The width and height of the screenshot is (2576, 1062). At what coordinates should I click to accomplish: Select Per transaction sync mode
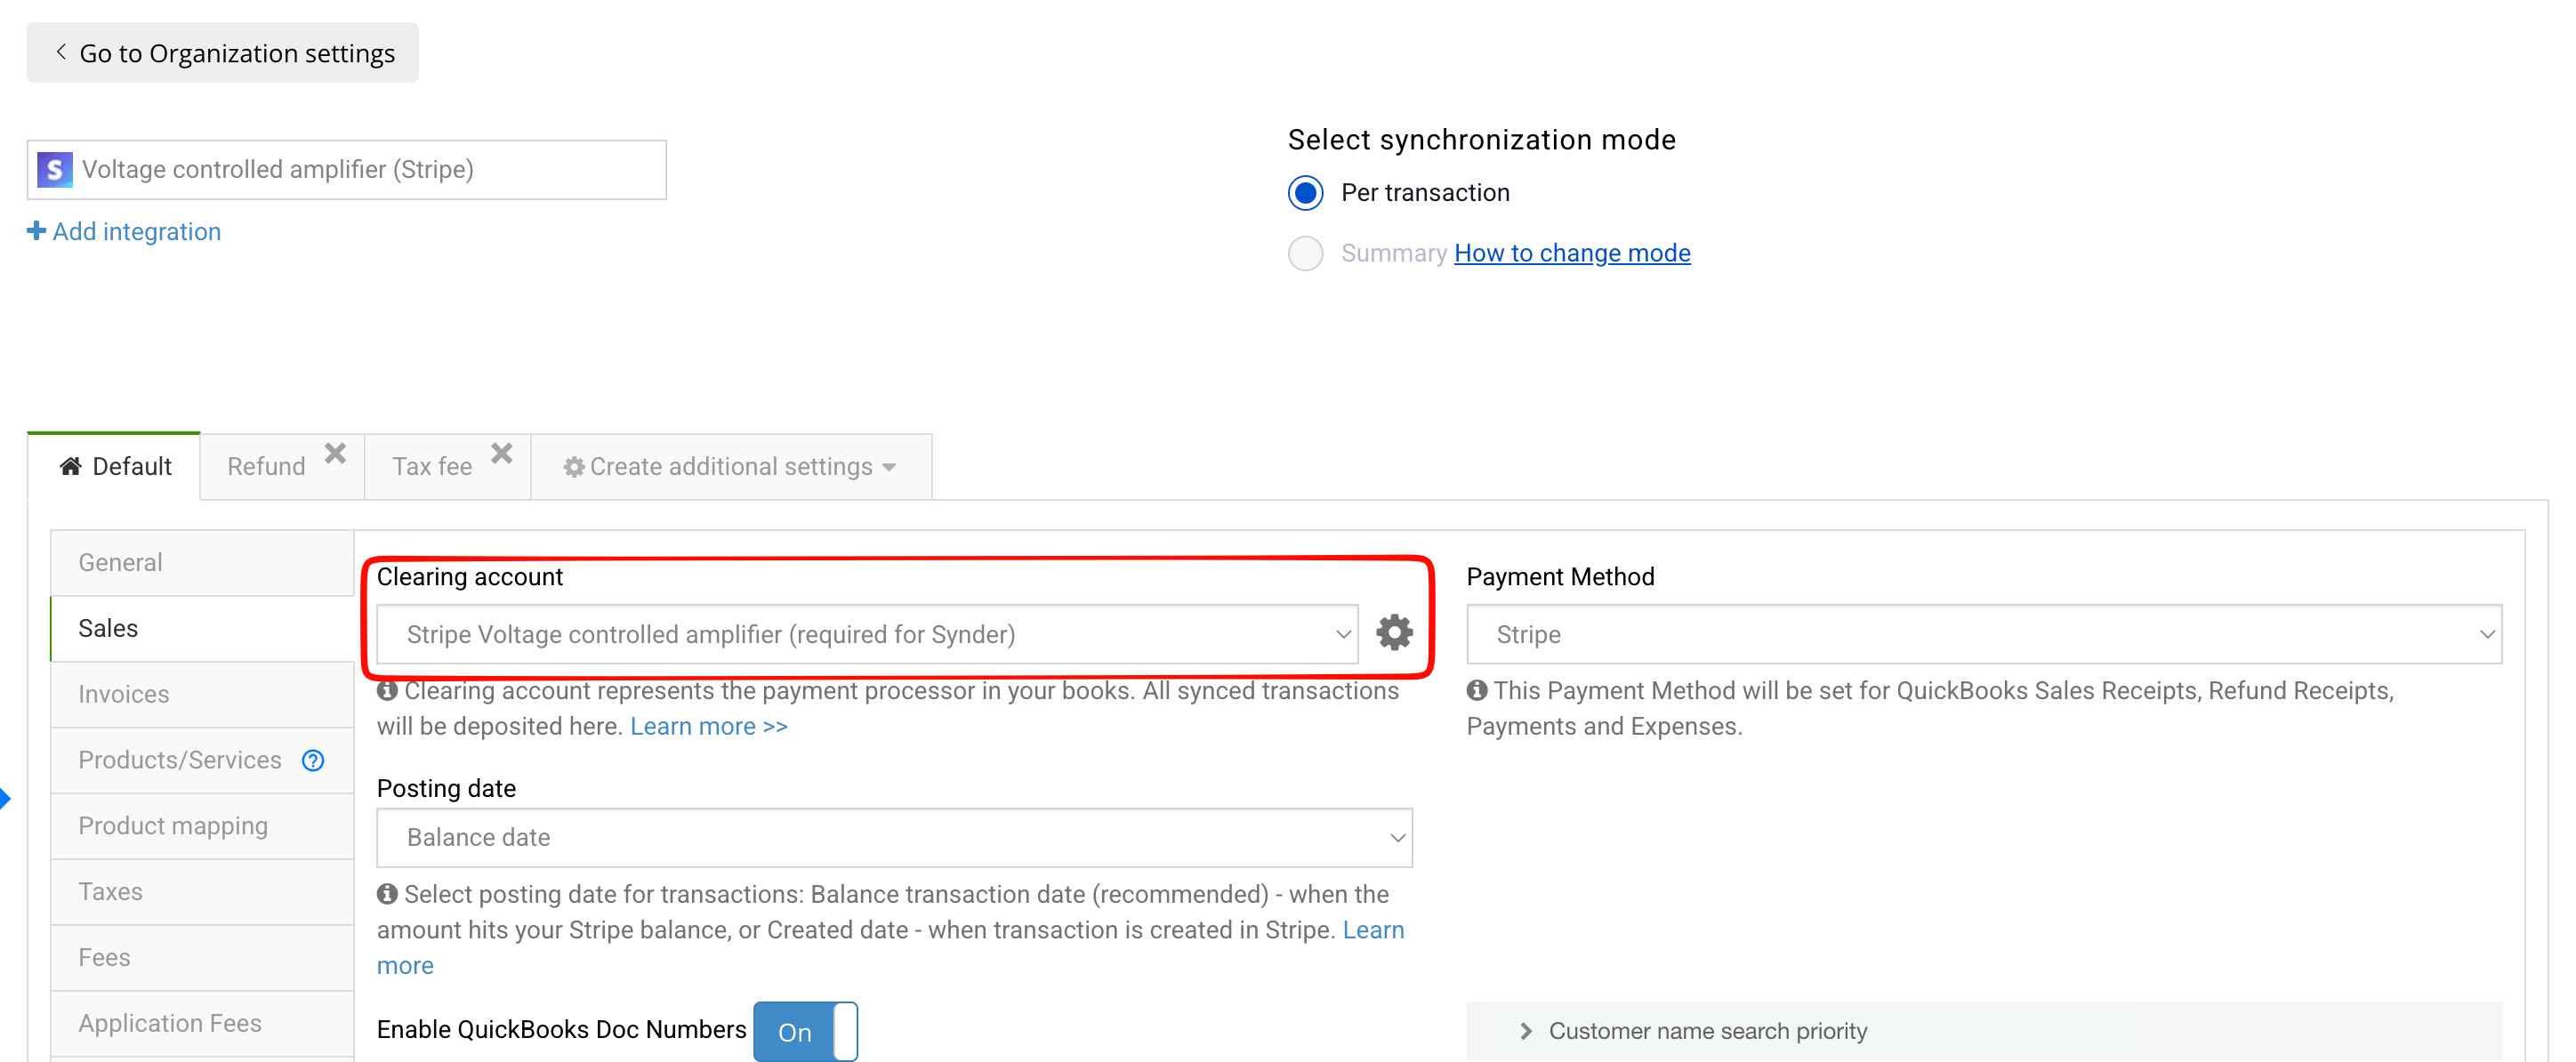[x=1305, y=192]
